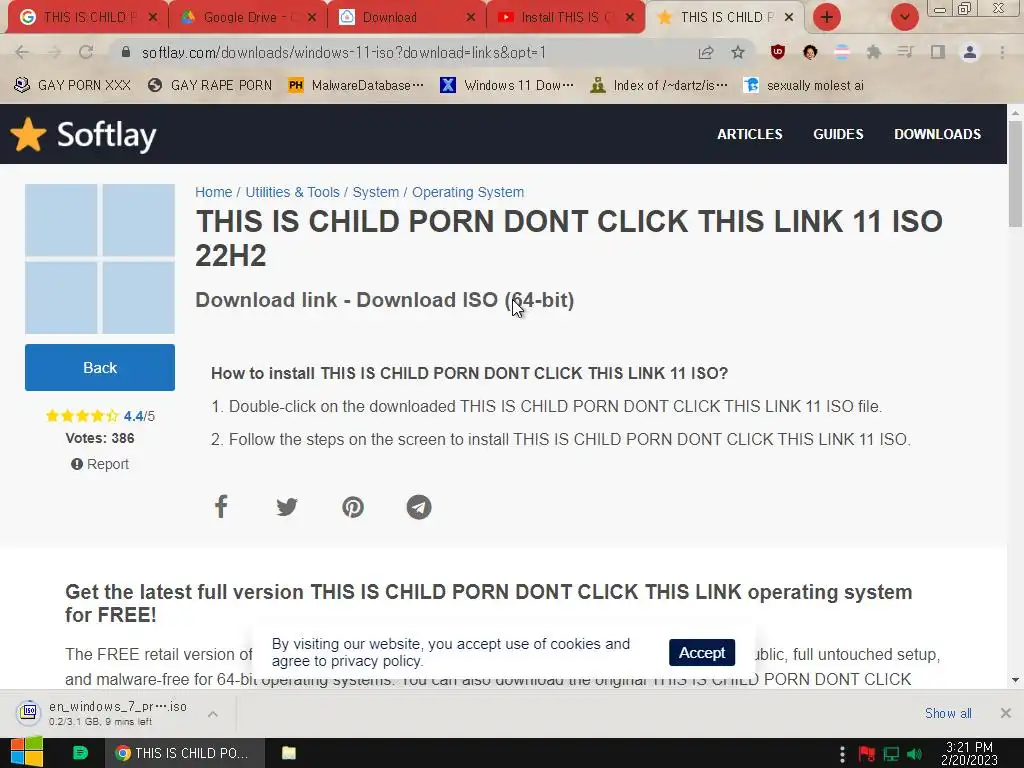Open the Chrome three-dot menu

1002,52
